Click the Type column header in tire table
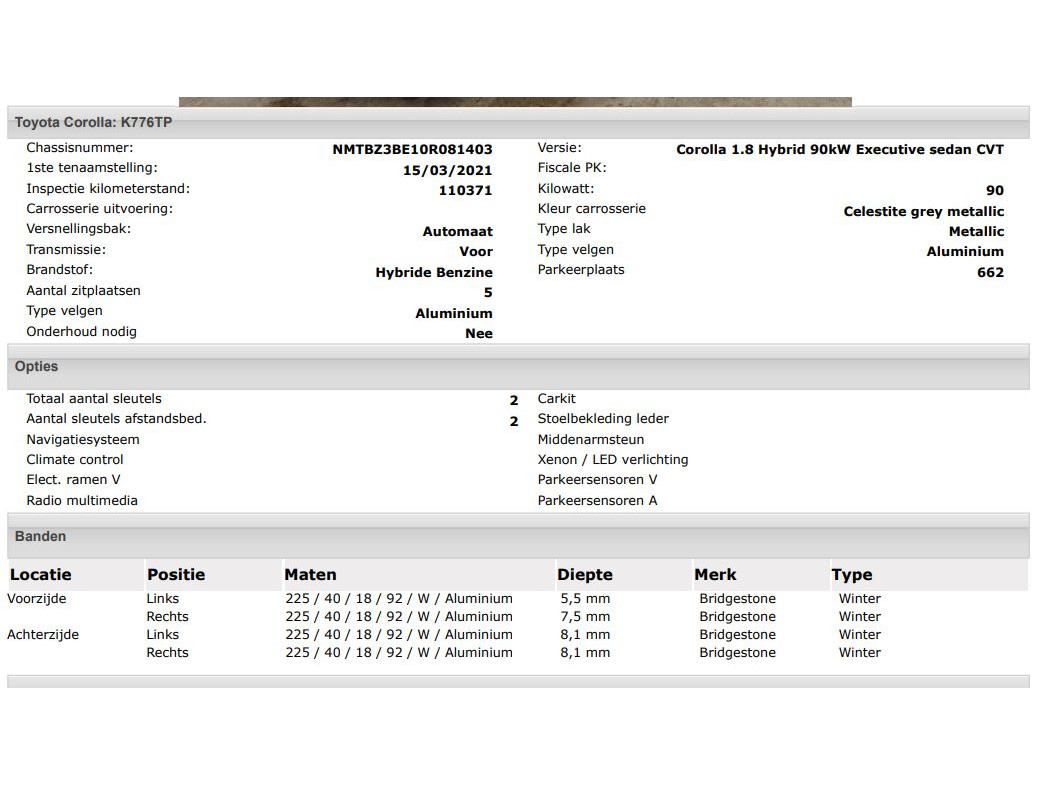Image resolution: width=1047 pixels, height=785 pixels. pyautogui.click(x=852, y=575)
